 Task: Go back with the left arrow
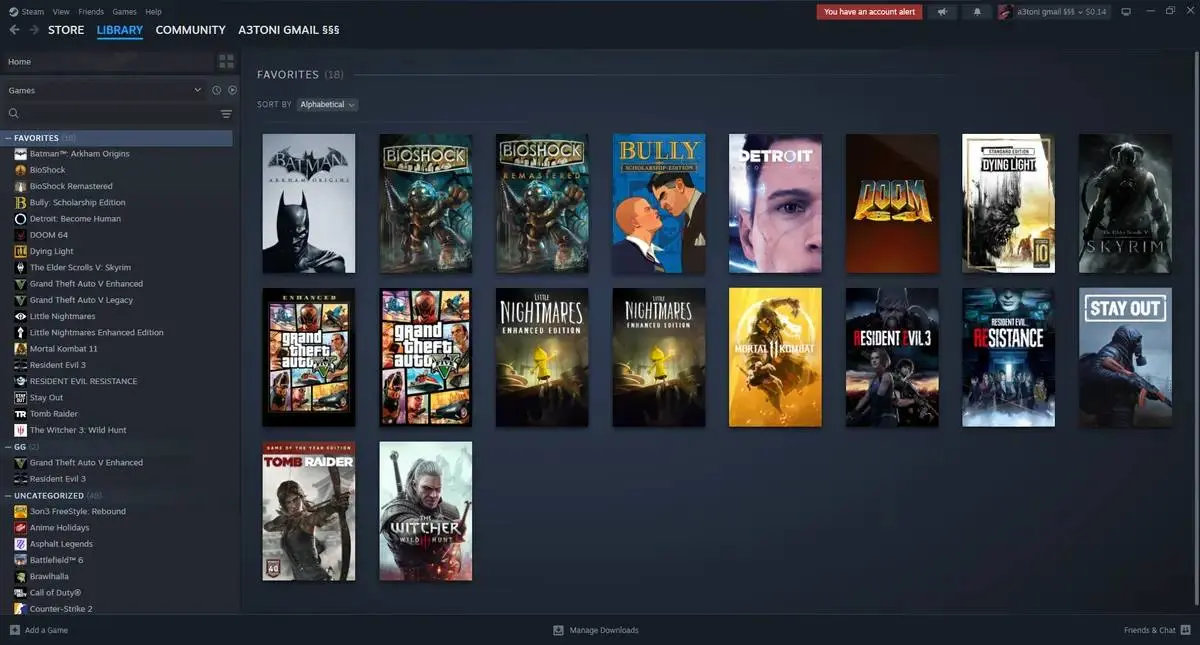click(14, 30)
